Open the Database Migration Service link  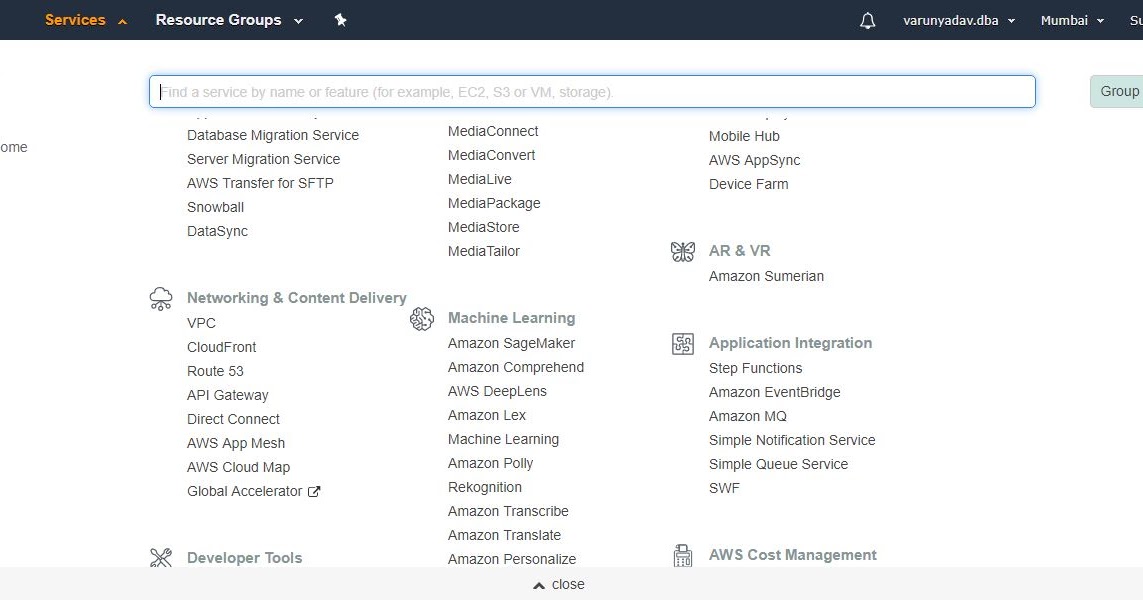[273, 135]
